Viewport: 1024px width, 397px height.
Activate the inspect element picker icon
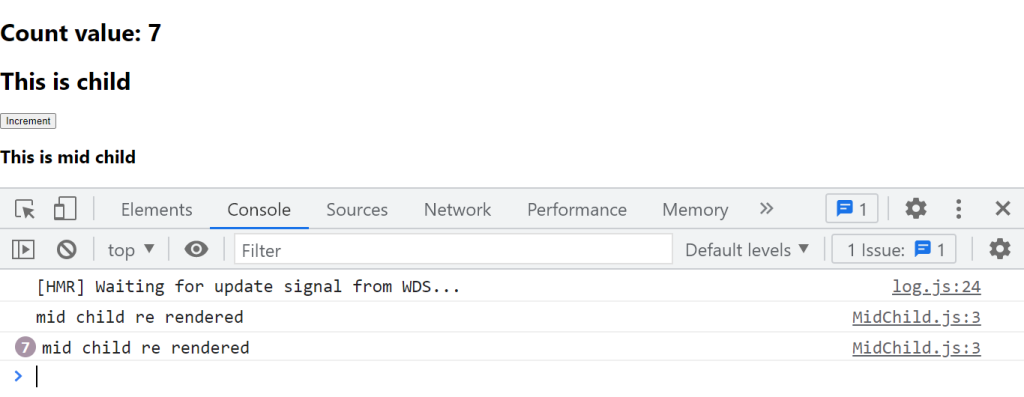click(x=25, y=210)
